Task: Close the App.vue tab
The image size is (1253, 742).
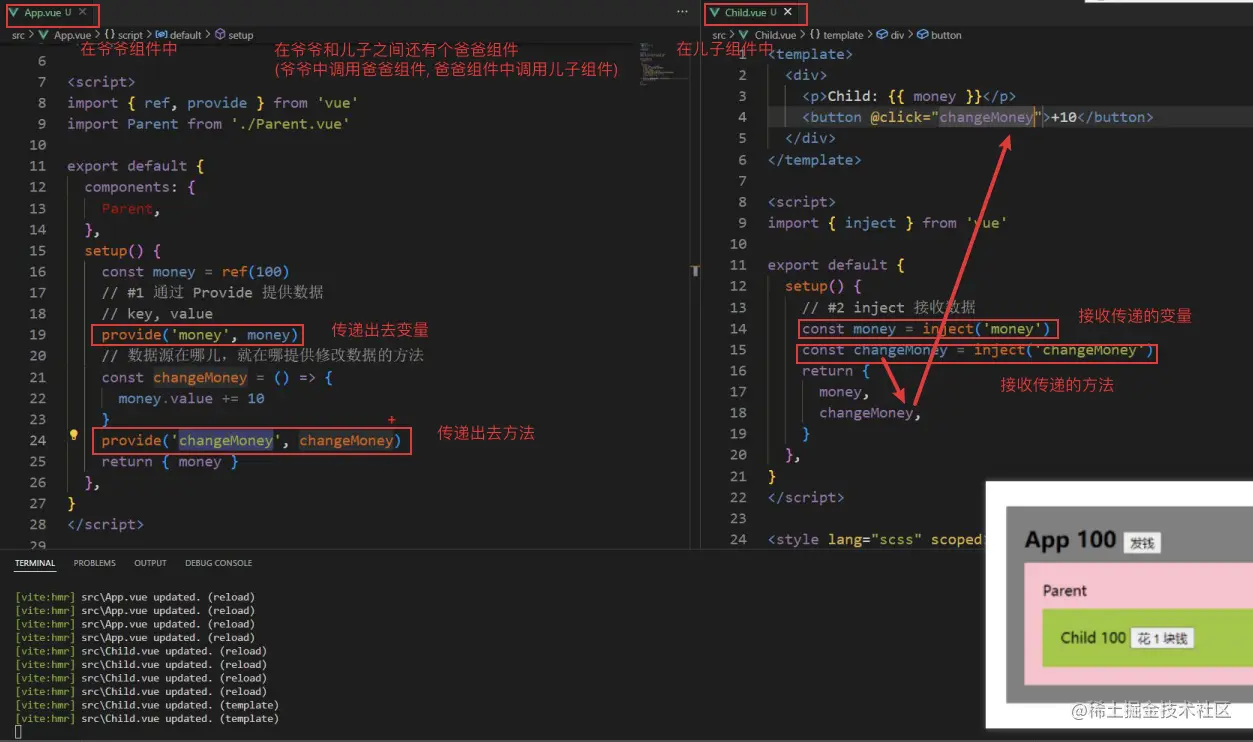Action: click(x=83, y=13)
